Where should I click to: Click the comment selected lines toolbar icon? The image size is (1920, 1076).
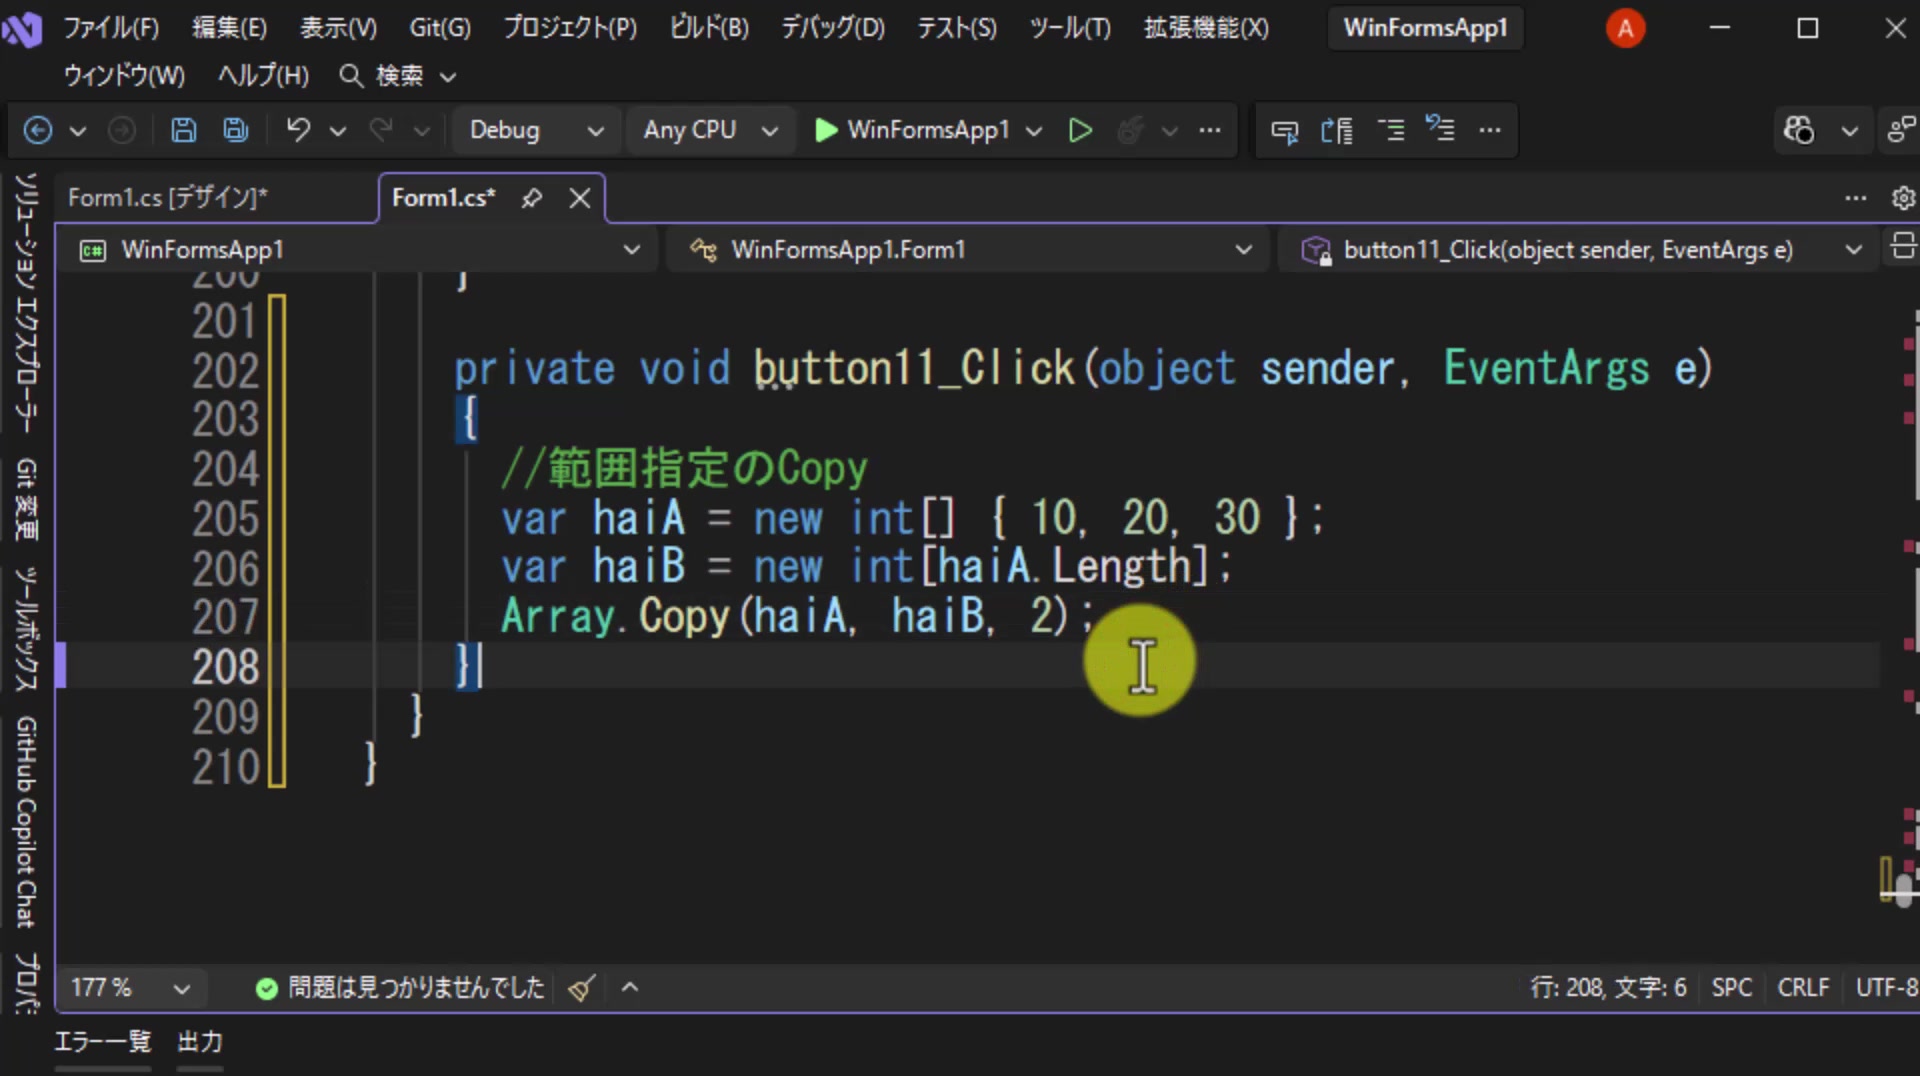1391,130
